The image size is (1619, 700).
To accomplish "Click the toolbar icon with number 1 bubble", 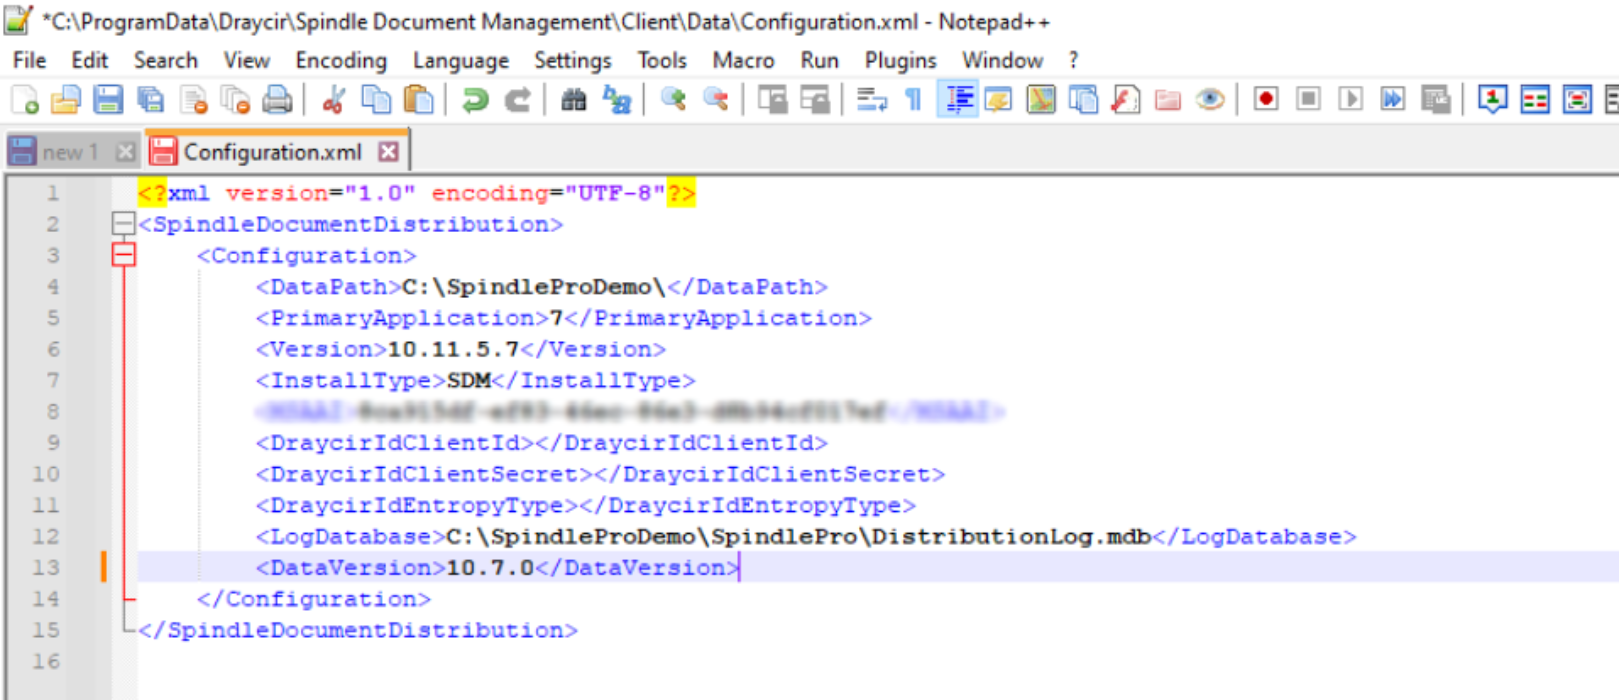I will pos(1492,99).
